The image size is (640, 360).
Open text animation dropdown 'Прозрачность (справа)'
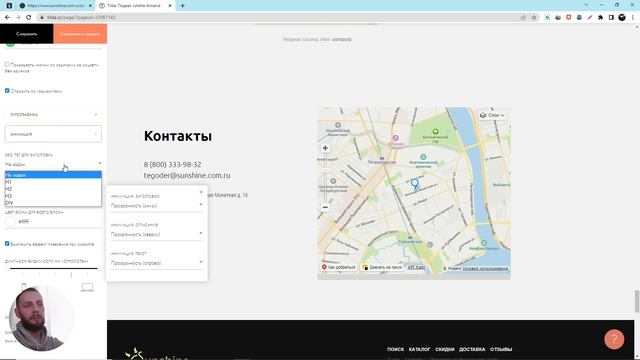coord(157,263)
